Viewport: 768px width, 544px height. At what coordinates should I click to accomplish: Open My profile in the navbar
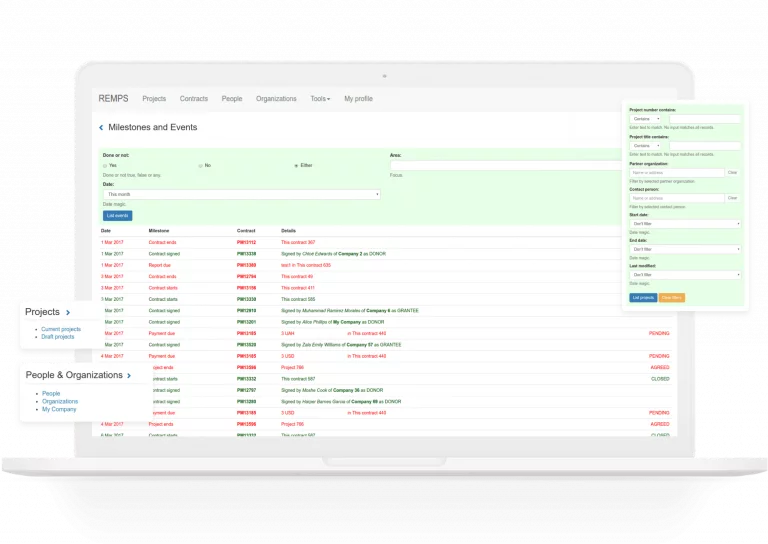click(359, 99)
